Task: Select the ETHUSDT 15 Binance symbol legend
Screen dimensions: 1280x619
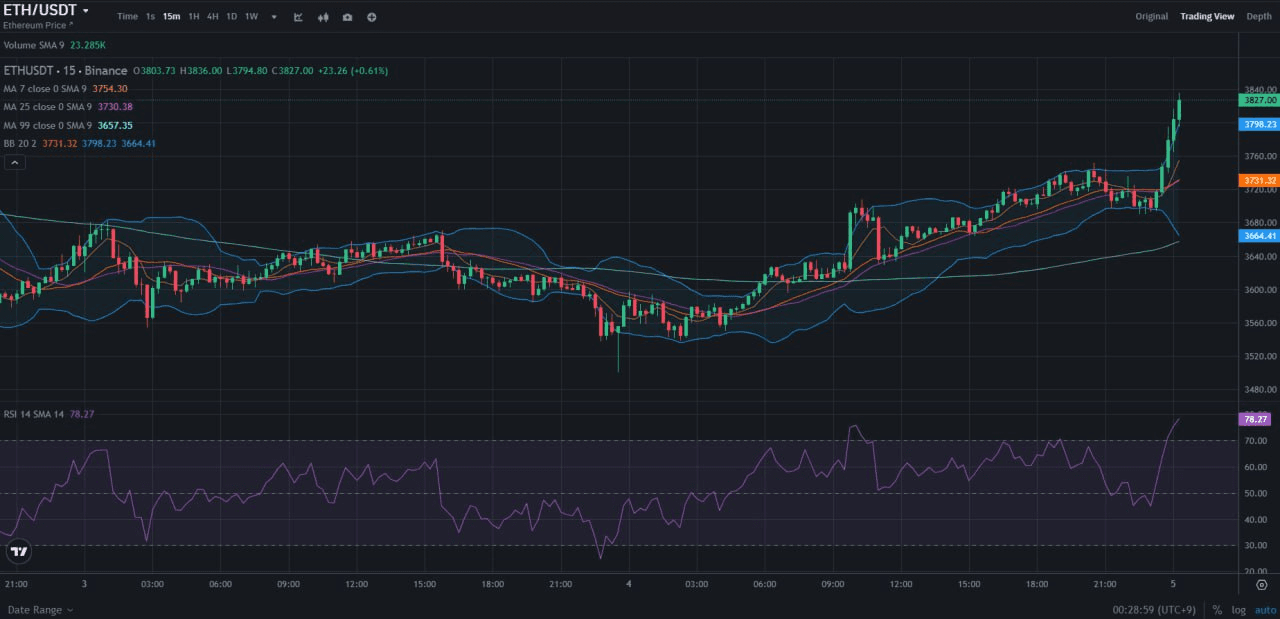Action: (x=65, y=71)
